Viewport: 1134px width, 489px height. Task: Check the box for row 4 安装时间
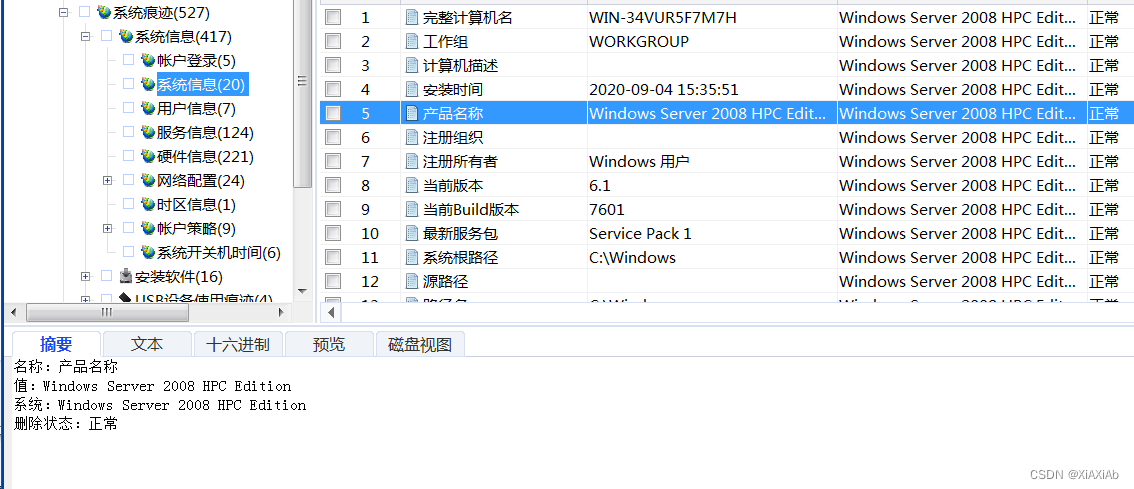click(x=333, y=90)
